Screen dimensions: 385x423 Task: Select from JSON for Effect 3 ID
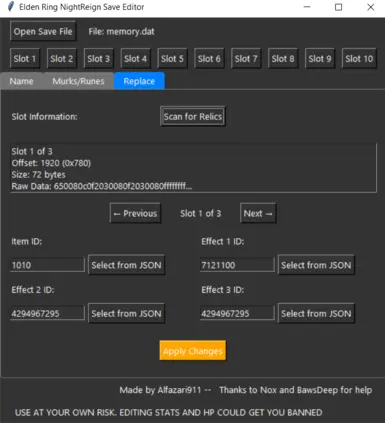(x=316, y=313)
